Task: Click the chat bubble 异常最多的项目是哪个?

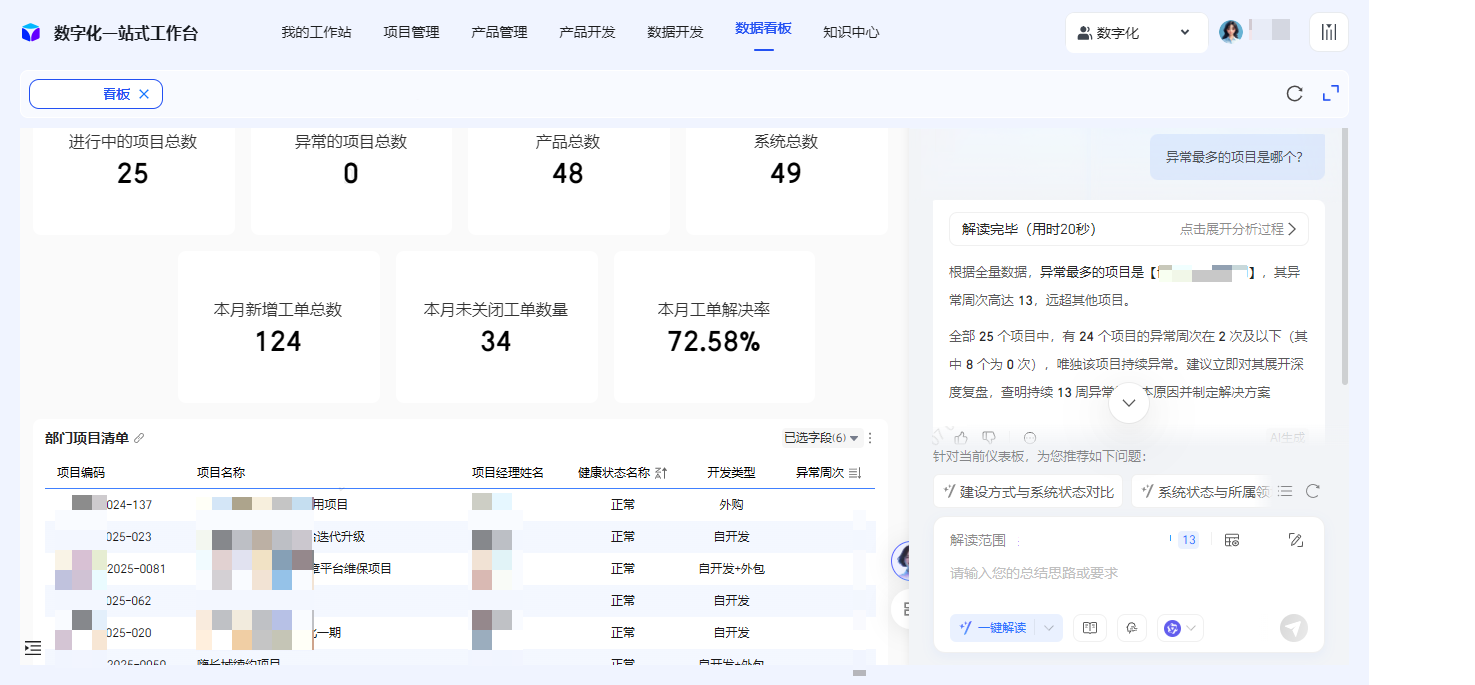Action: click(1237, 157)
